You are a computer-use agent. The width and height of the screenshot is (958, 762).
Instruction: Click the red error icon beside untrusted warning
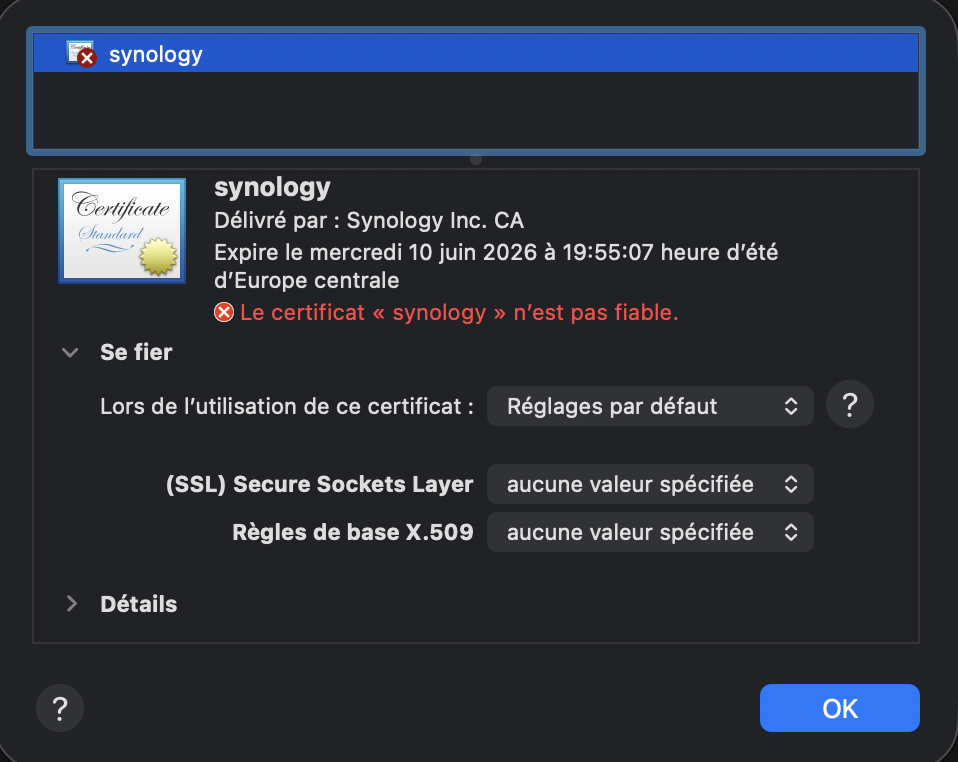(x=224, y=313)
